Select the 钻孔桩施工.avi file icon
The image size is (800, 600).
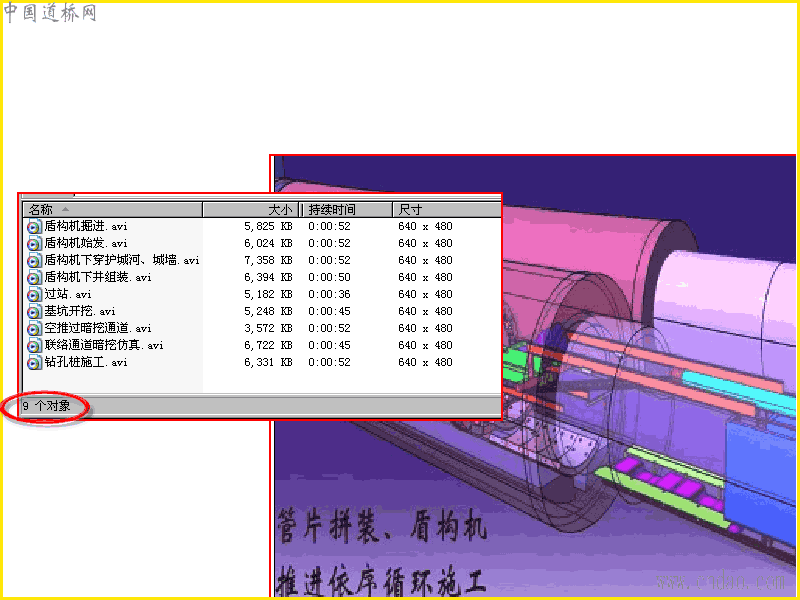34,362
